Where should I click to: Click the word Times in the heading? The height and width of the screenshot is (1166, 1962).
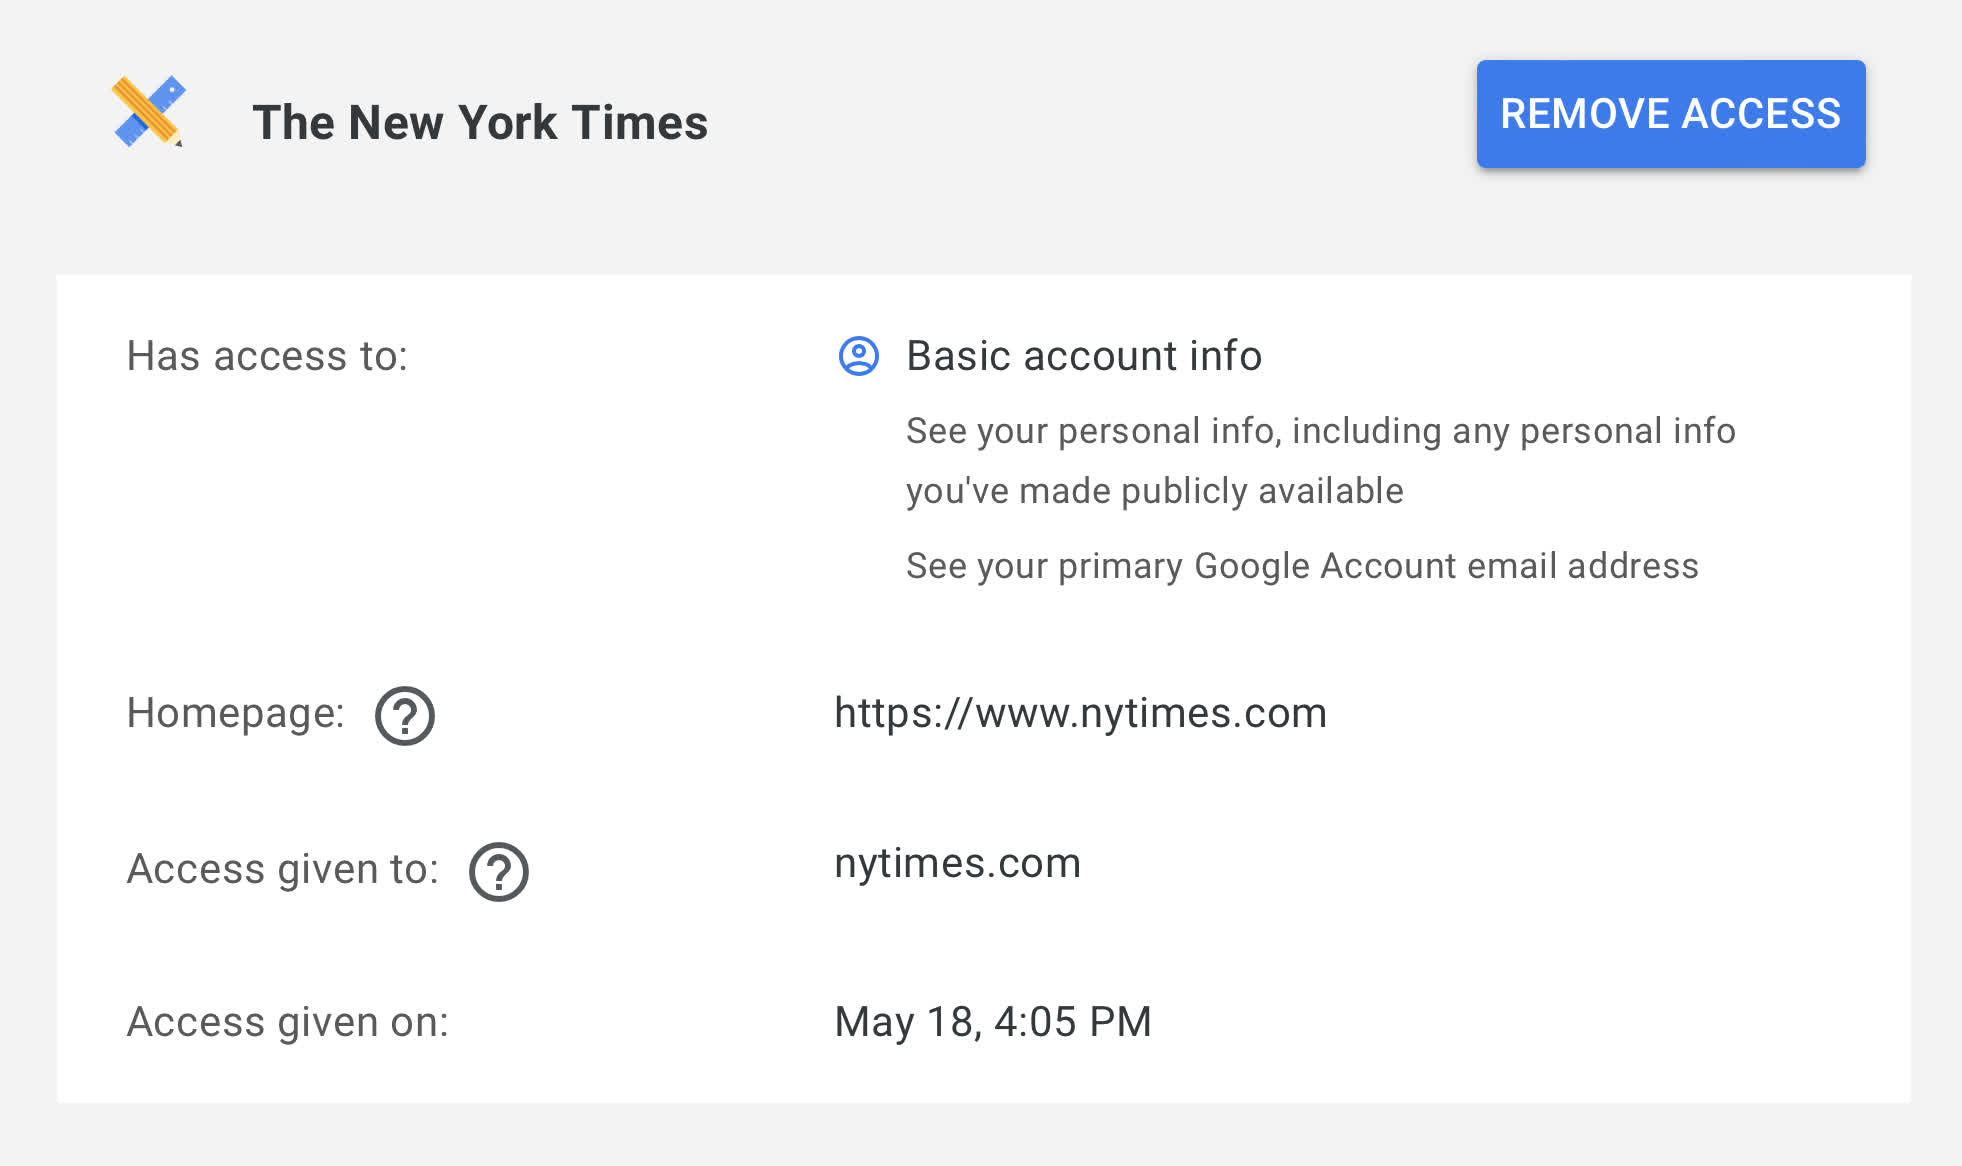click(x=640, y=122)
